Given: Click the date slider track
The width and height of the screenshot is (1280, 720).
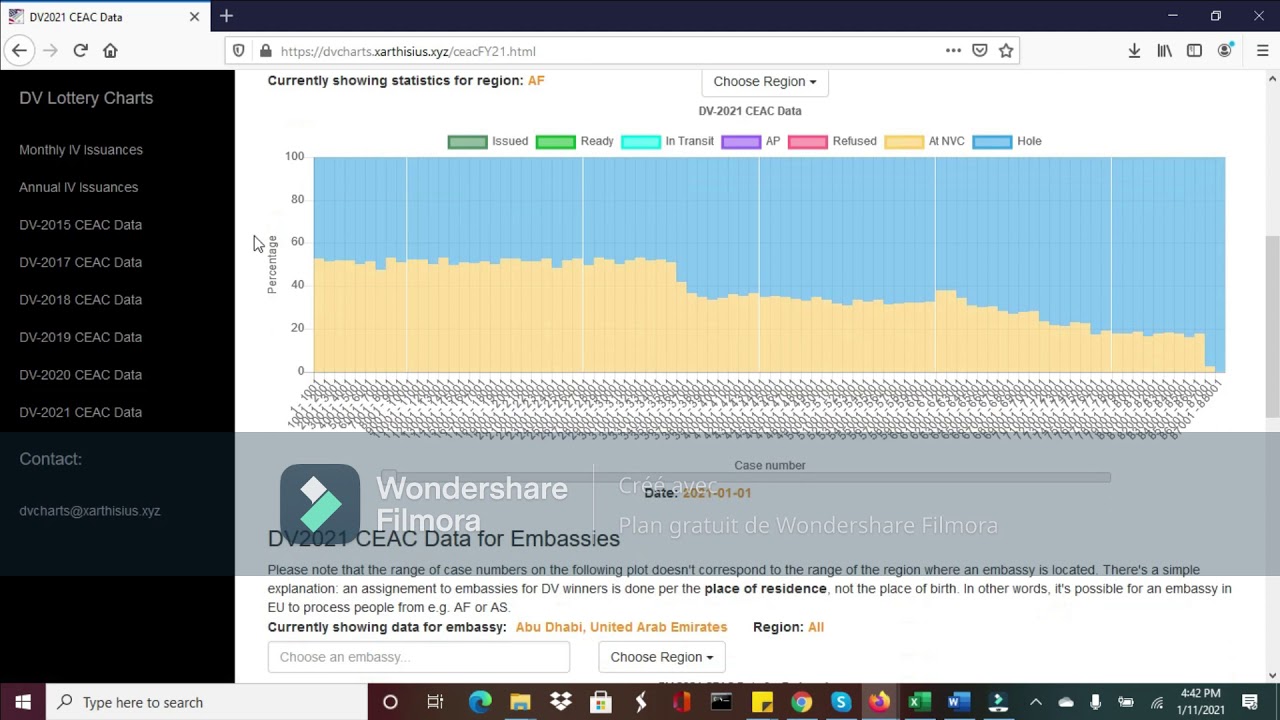Looking at the screenshot, I should pos(745,477).
